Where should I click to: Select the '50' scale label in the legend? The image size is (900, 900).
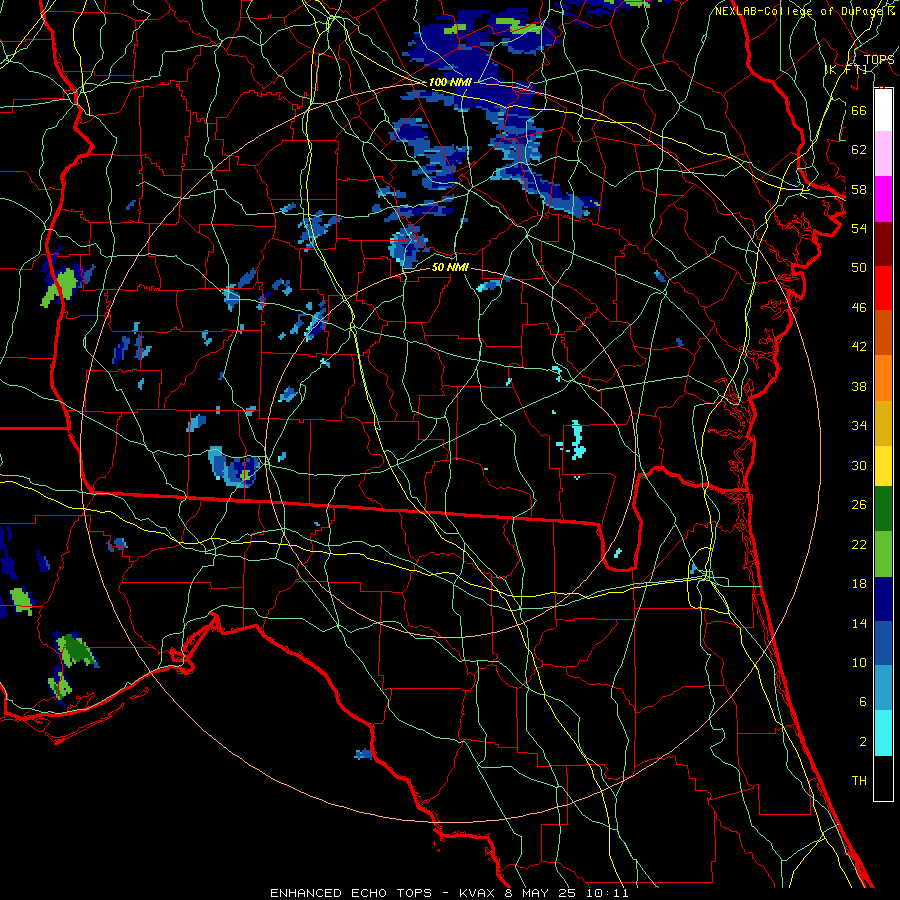pos(859,268)
